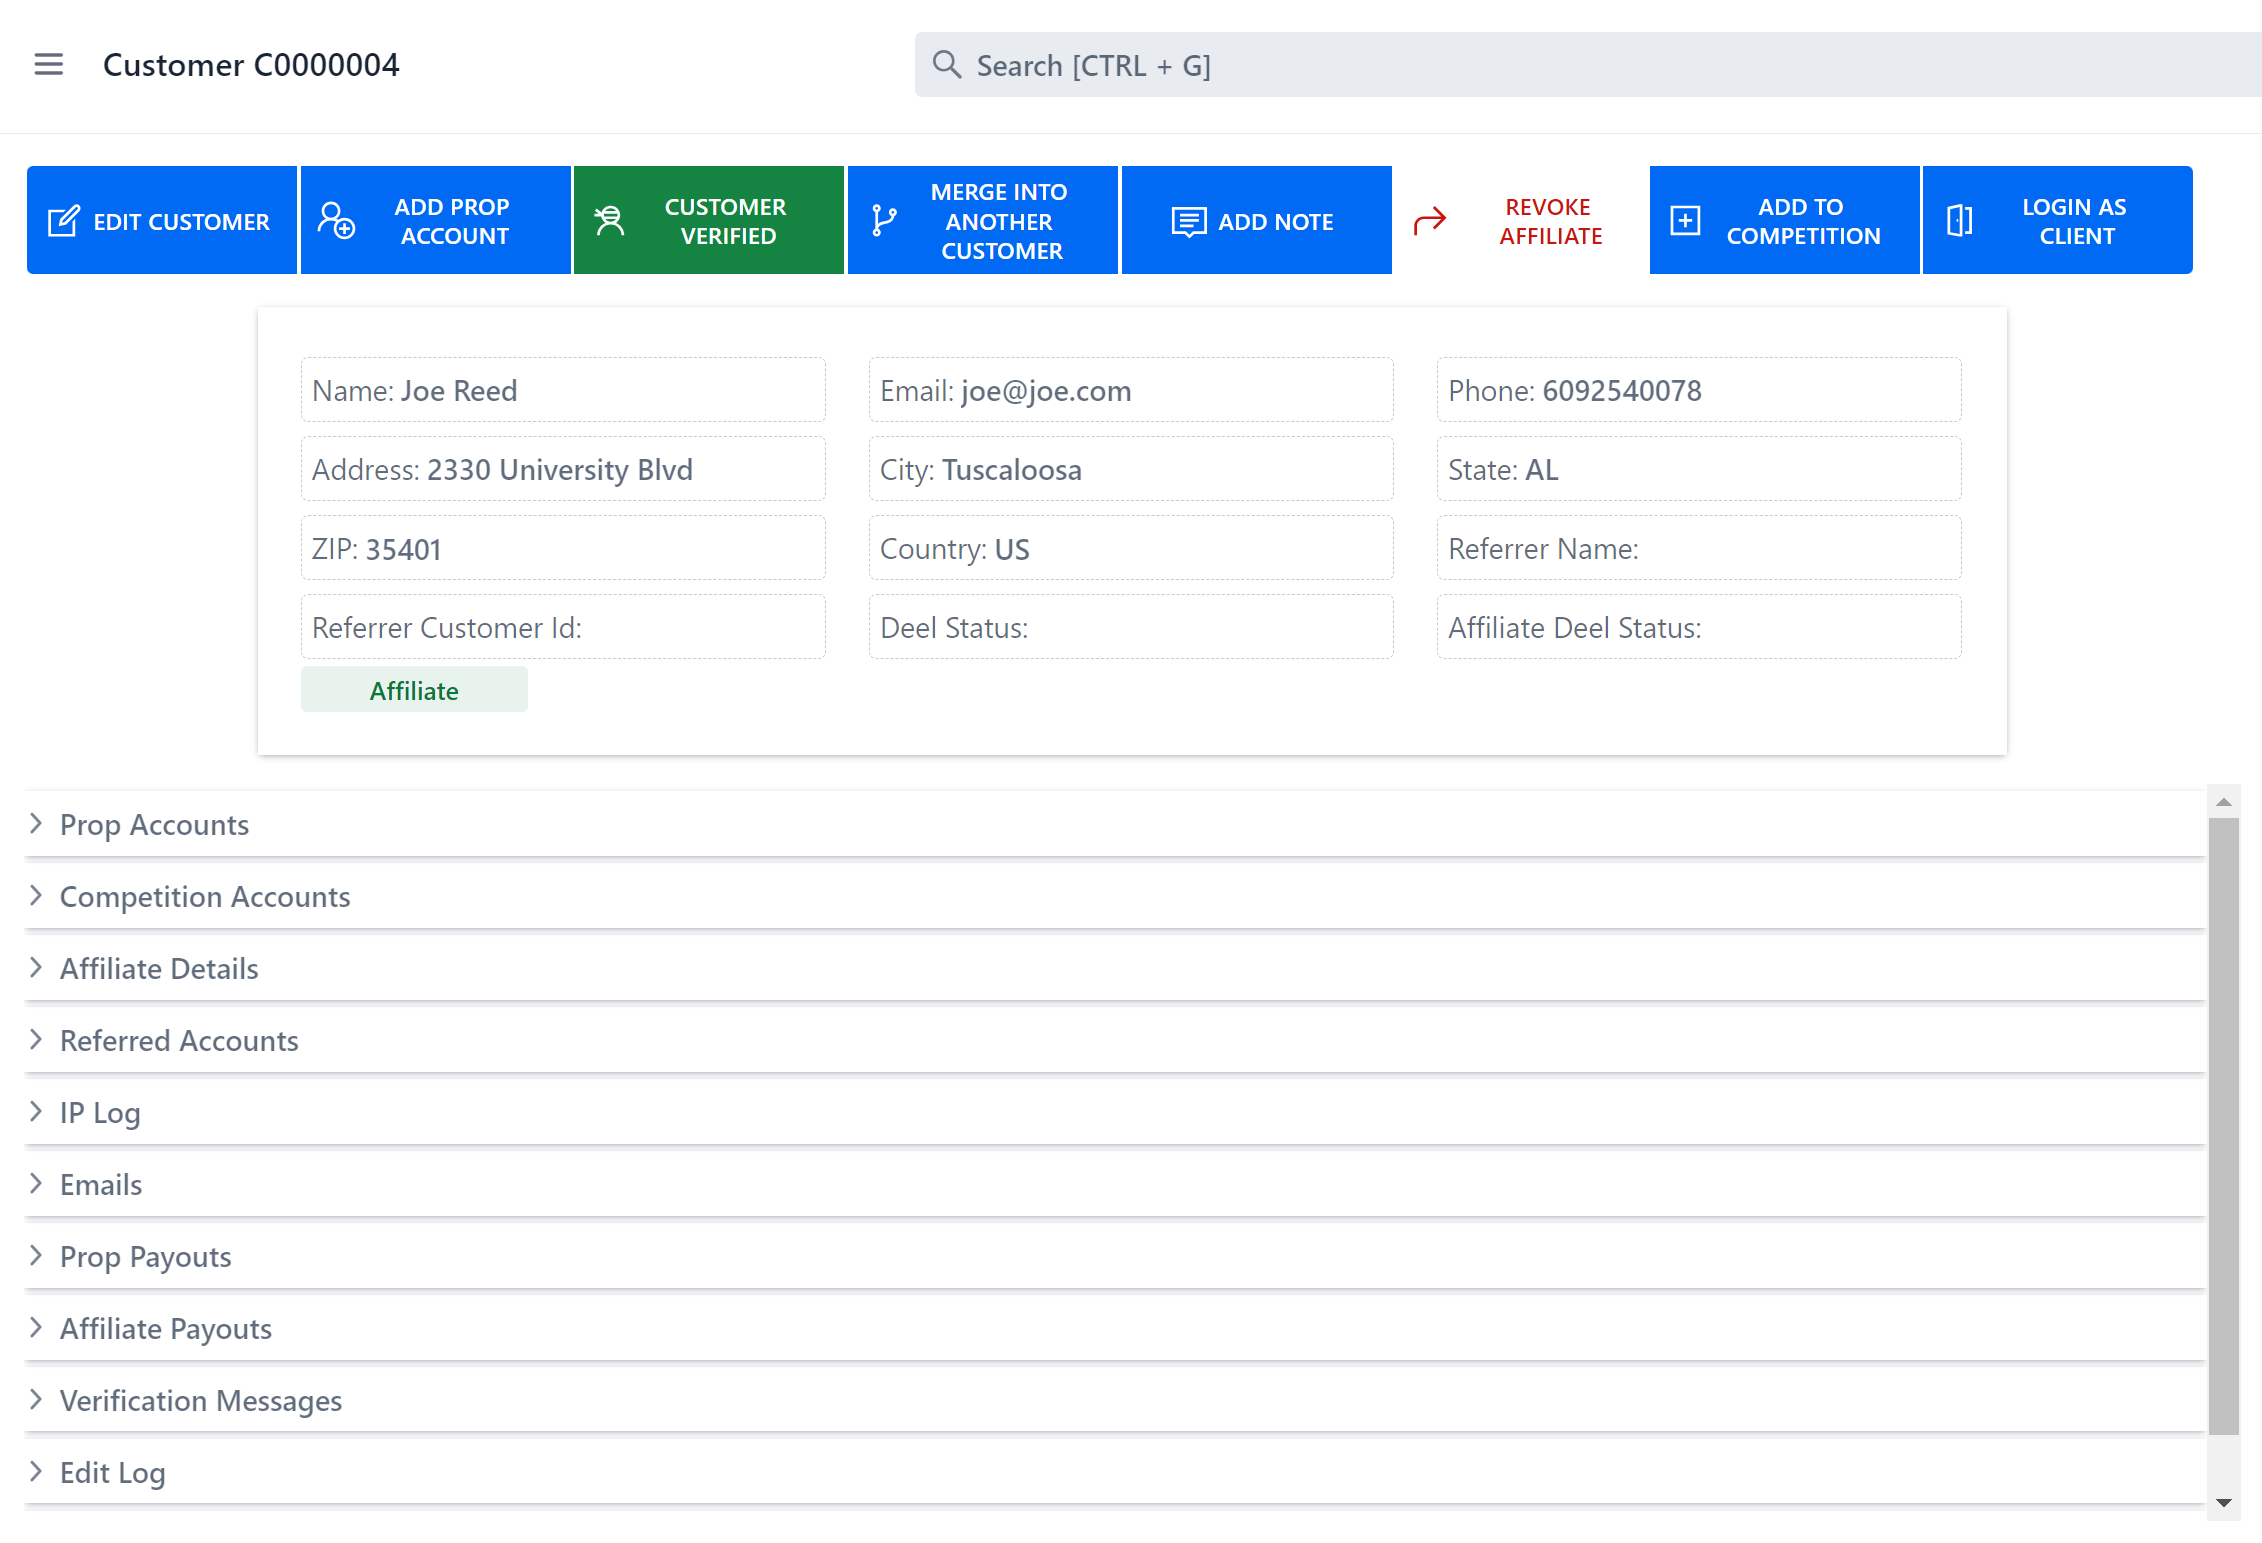Click the red Revoke Affiliate arrow icon
The height and width of the screenshot is (1543, 2262).
[1430, 220]
